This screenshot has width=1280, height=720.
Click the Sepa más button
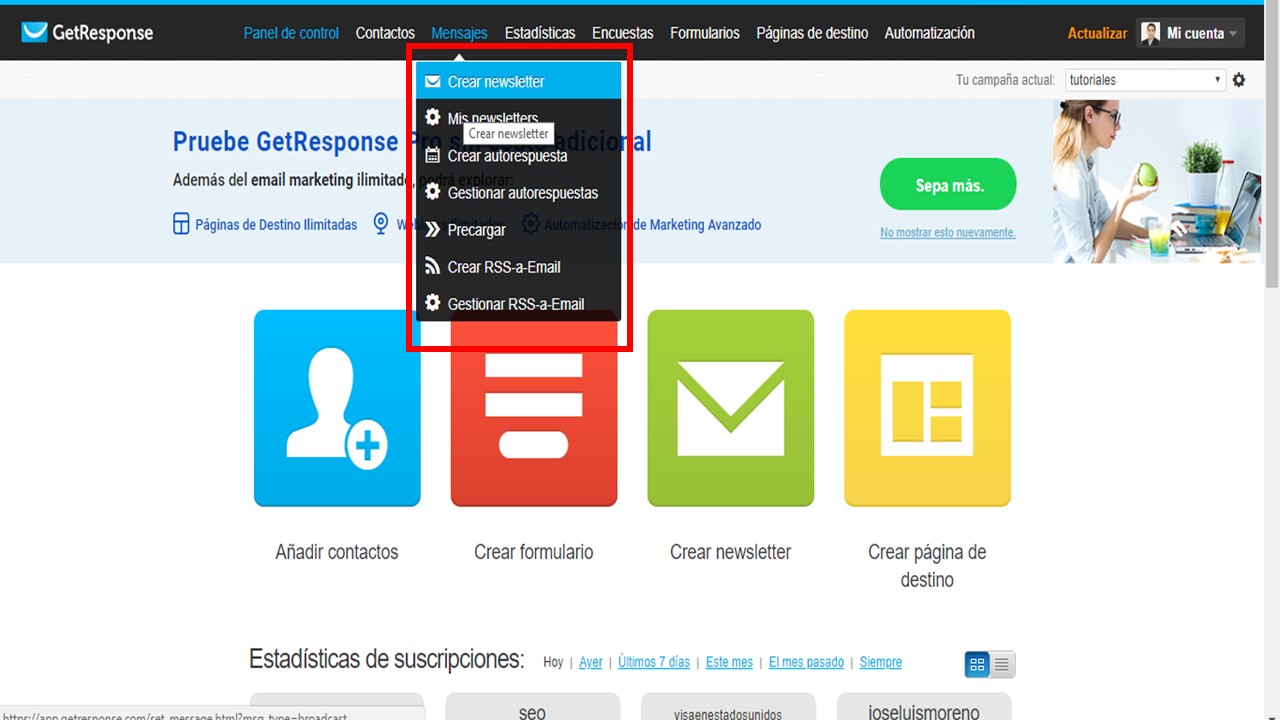(948, 185)
